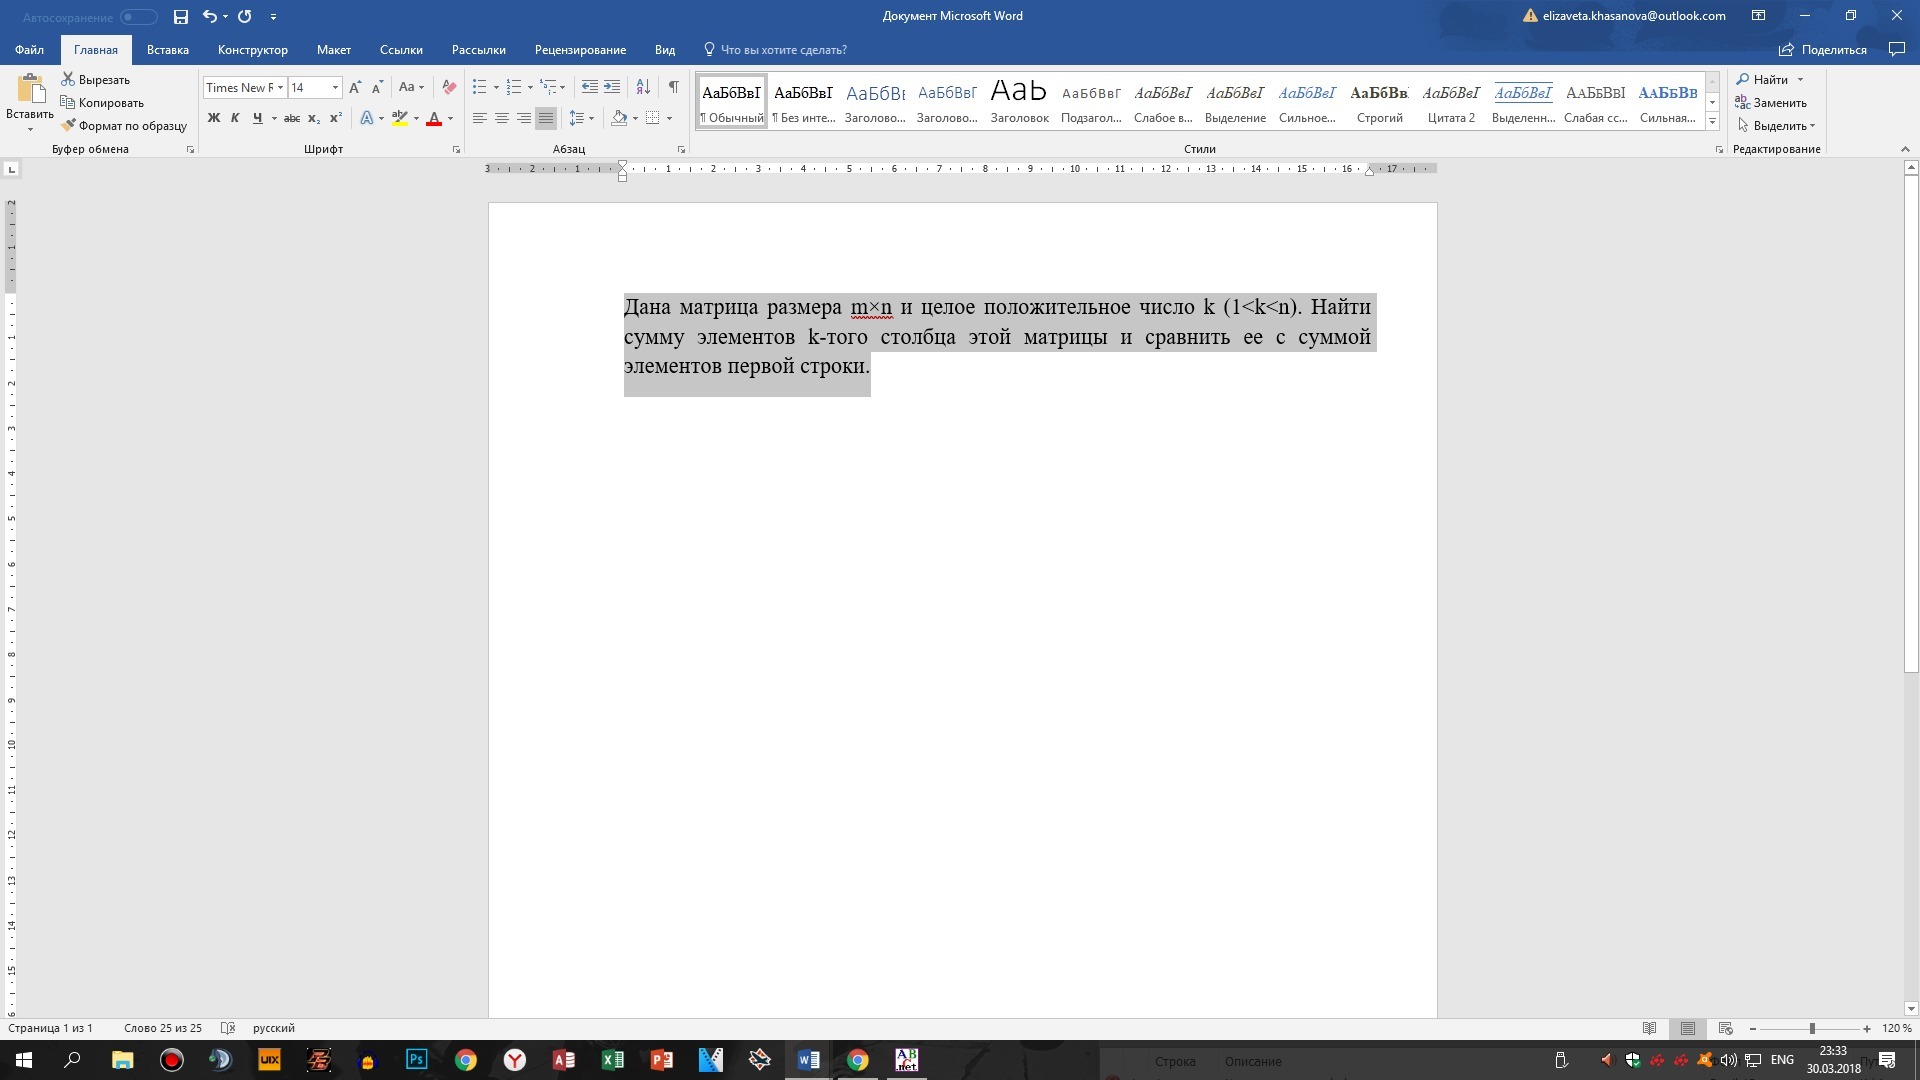Click the Format Painter brush icon
The image size is (1920, 1080).
[x=69, y=126]
